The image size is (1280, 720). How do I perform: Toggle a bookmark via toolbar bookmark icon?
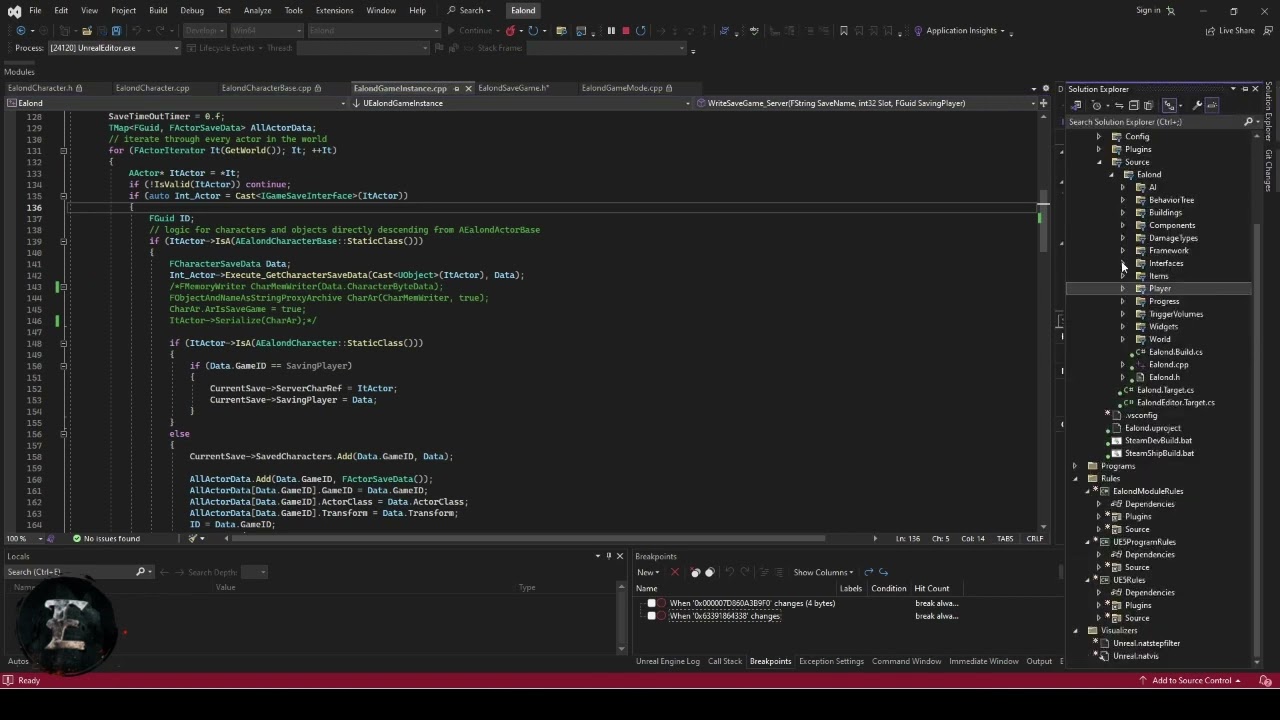pyautogui.click(x=843, y=30)
